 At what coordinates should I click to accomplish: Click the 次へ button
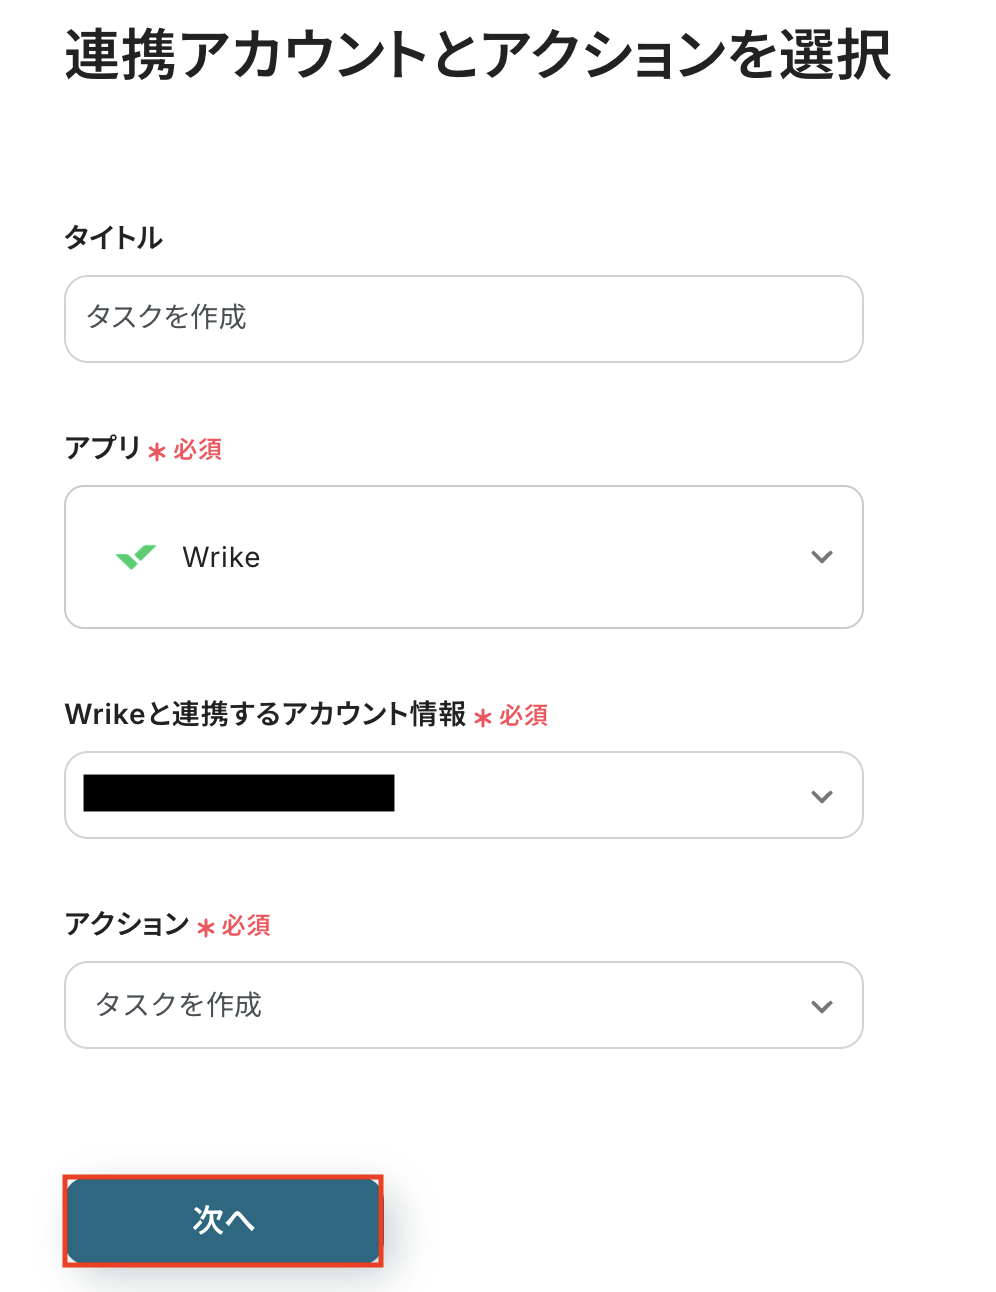[223, 1220]
